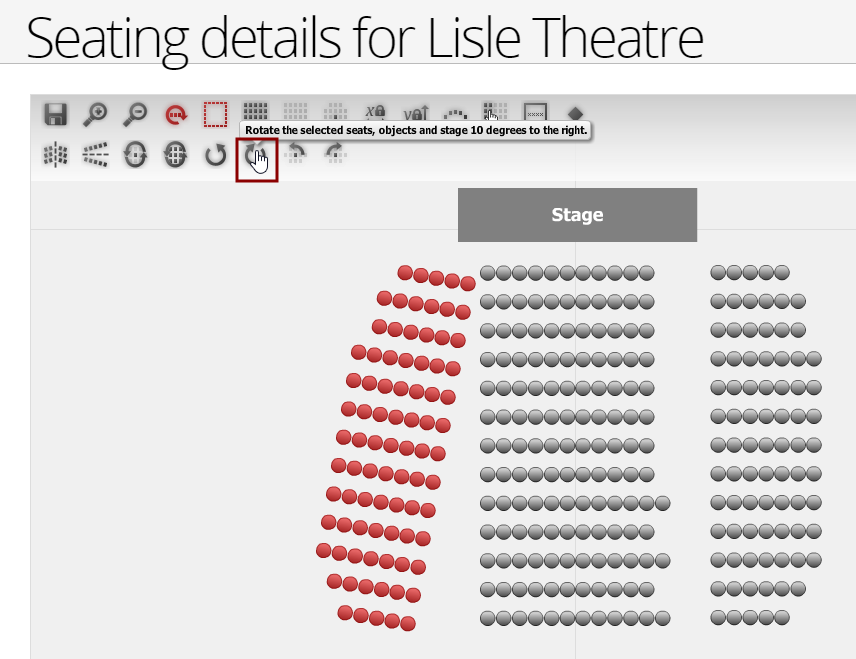The image size is (856, 659).
Task: Click the perspective-skewed seat grid icon
Action: click(55, 155)
